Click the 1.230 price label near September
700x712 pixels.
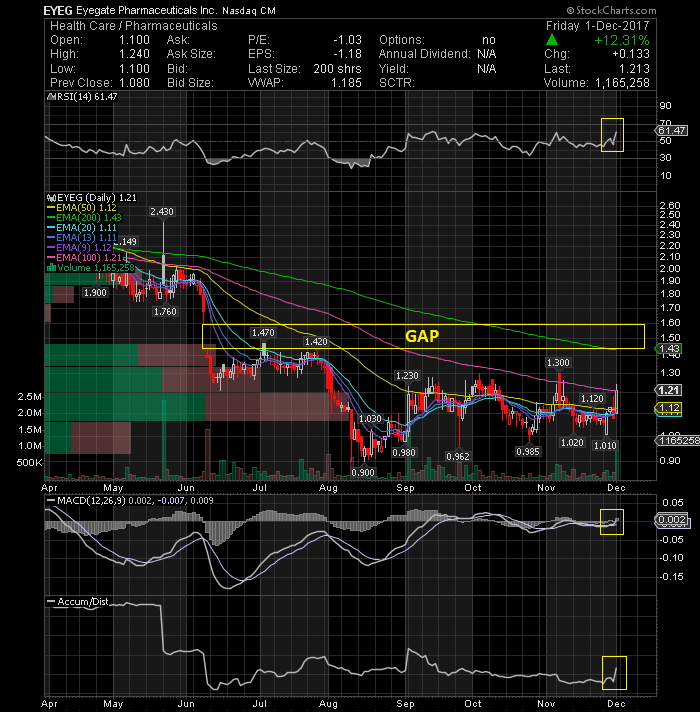[407, 376]
